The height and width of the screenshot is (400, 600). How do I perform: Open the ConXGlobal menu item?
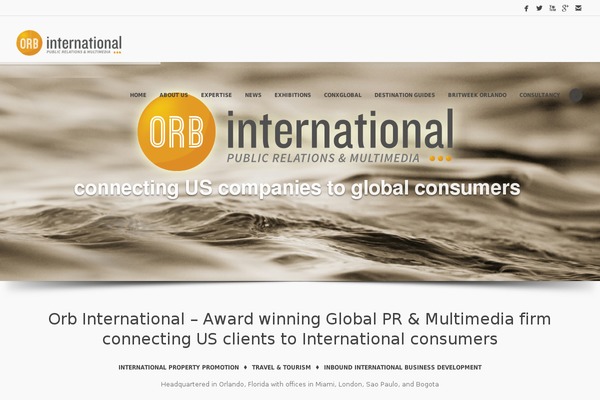(x=342, y=95)
